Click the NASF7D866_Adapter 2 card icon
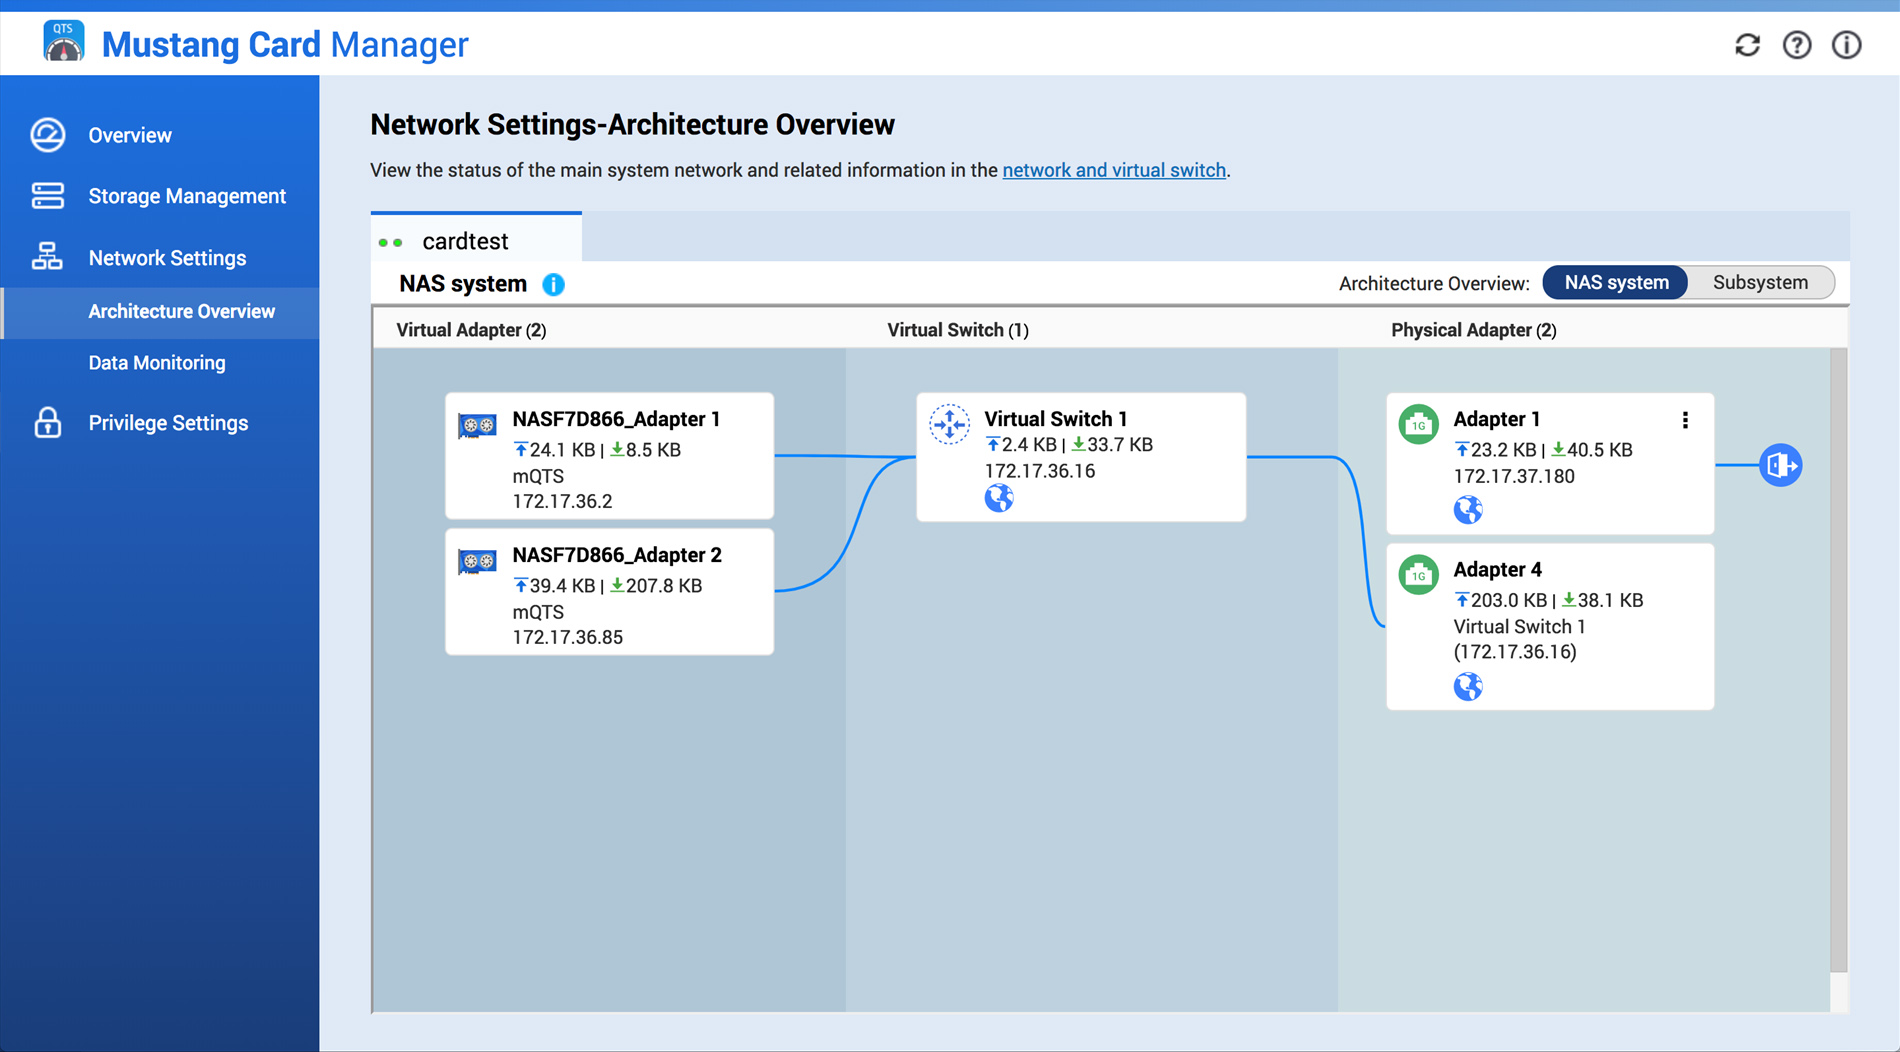The width and height of the screenshot is (1900, 1052). click(478, 561)
